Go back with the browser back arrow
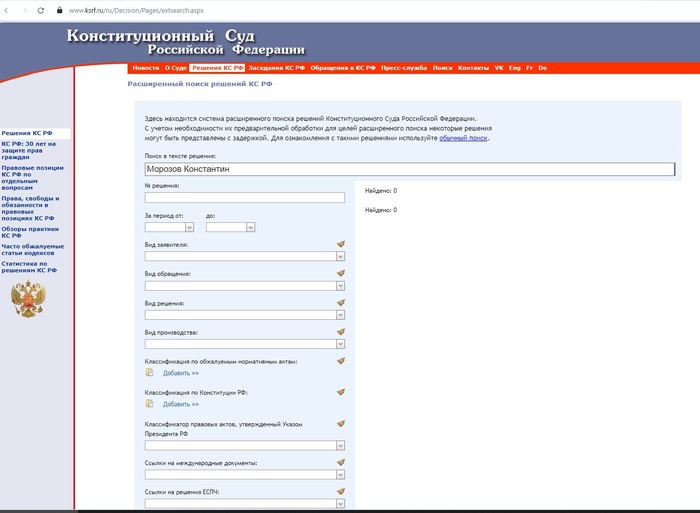 (x=6, y=10)
